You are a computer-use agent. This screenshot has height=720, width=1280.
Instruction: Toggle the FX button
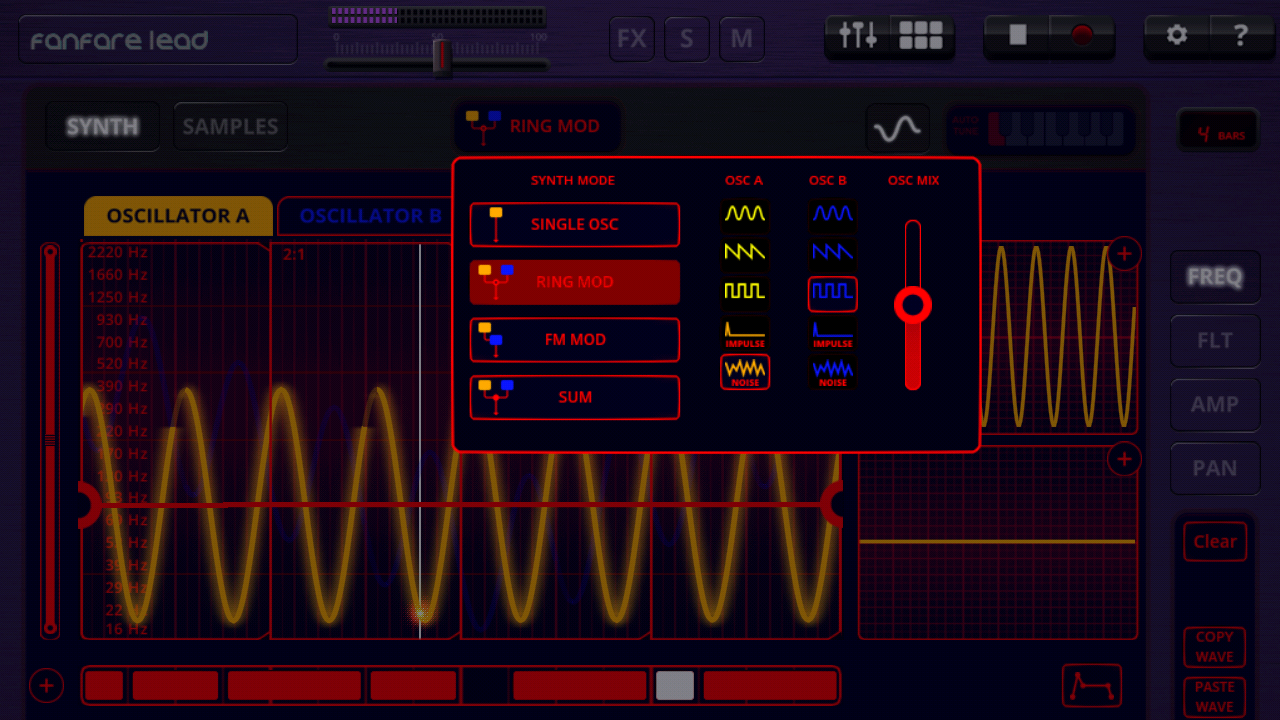pos(631,39)
